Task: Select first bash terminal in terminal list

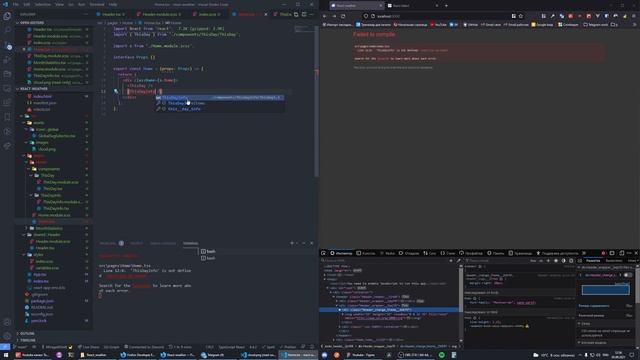Action: [x=208, y=251]
